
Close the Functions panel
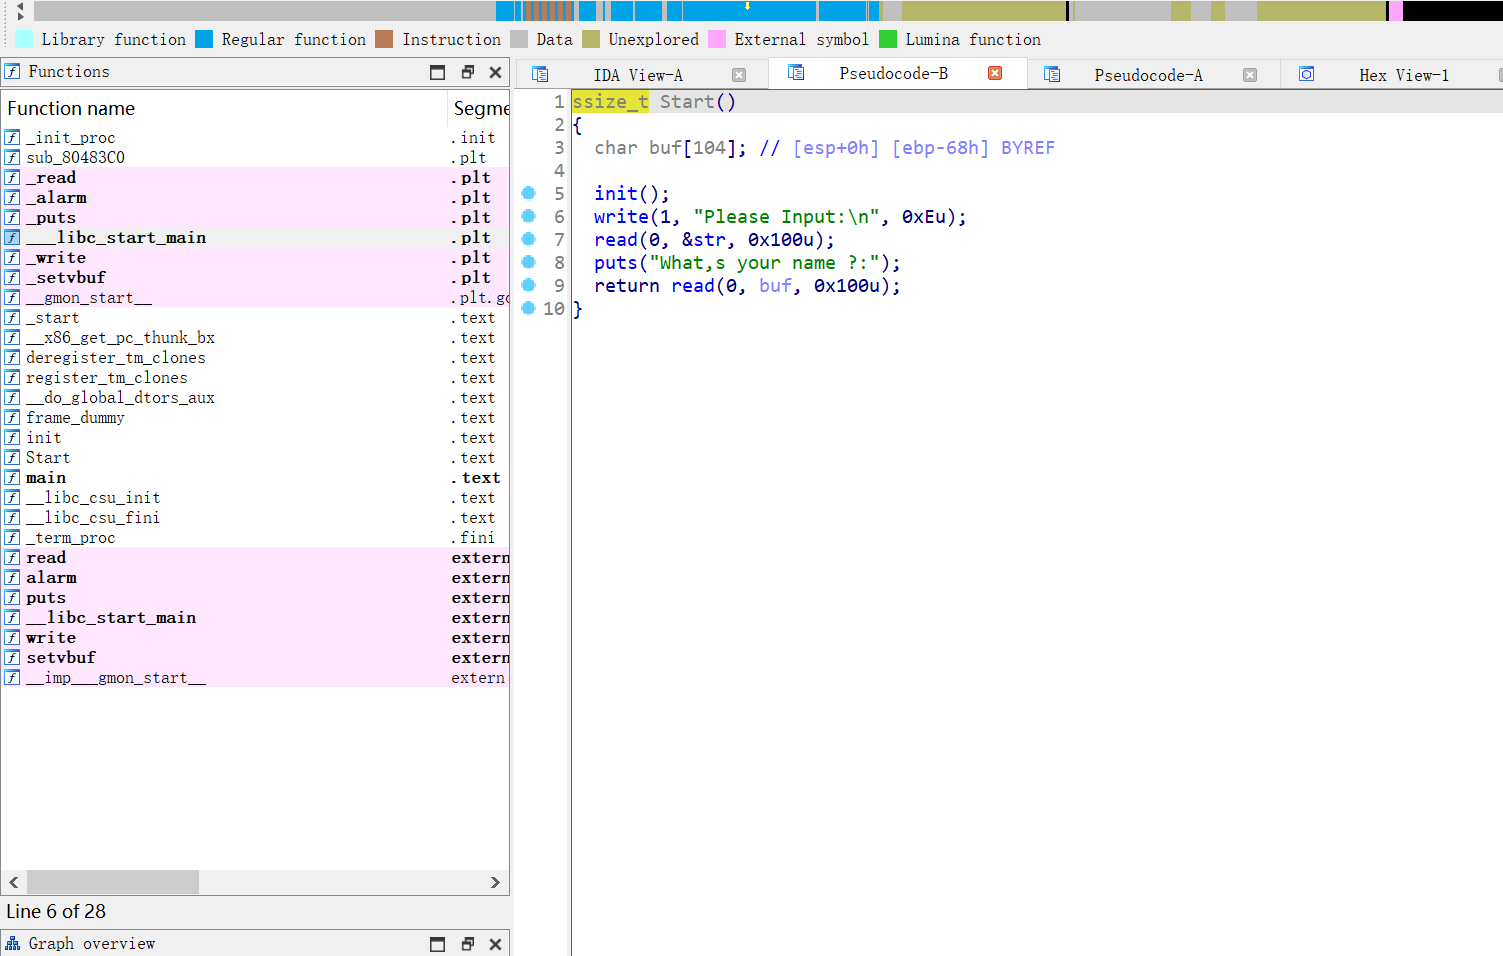click(x=495, y=72)
